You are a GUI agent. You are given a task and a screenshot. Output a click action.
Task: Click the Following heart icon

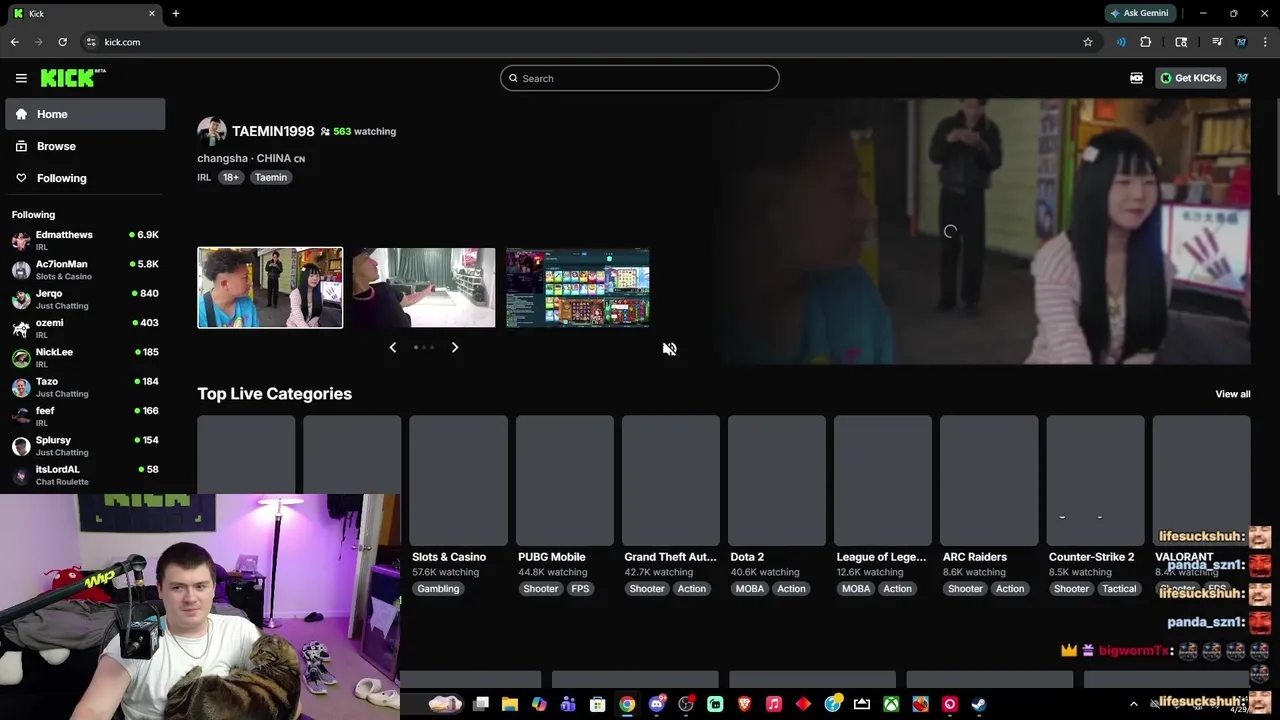(x=21, y=178)
